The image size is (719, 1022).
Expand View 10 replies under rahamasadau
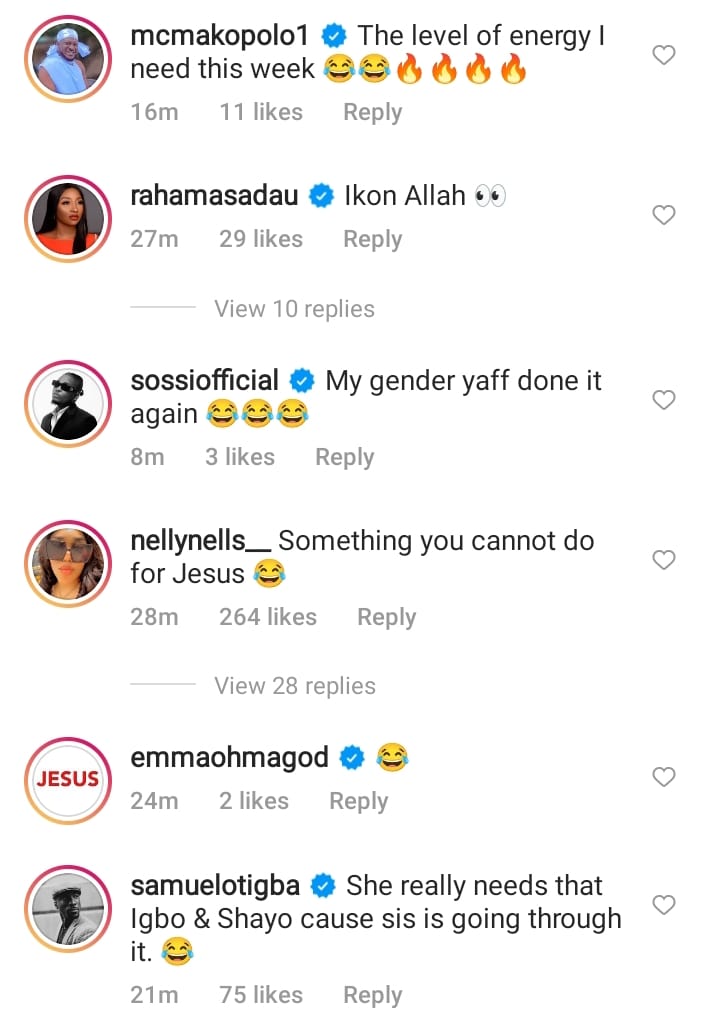[294, 309]
